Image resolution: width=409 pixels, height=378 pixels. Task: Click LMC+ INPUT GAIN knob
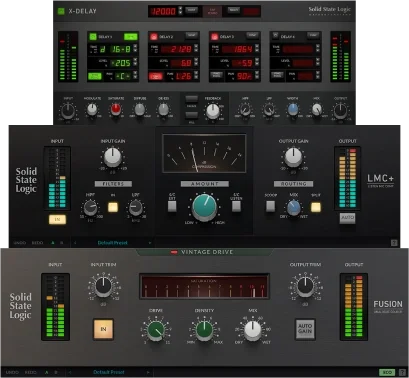(113, 157)
